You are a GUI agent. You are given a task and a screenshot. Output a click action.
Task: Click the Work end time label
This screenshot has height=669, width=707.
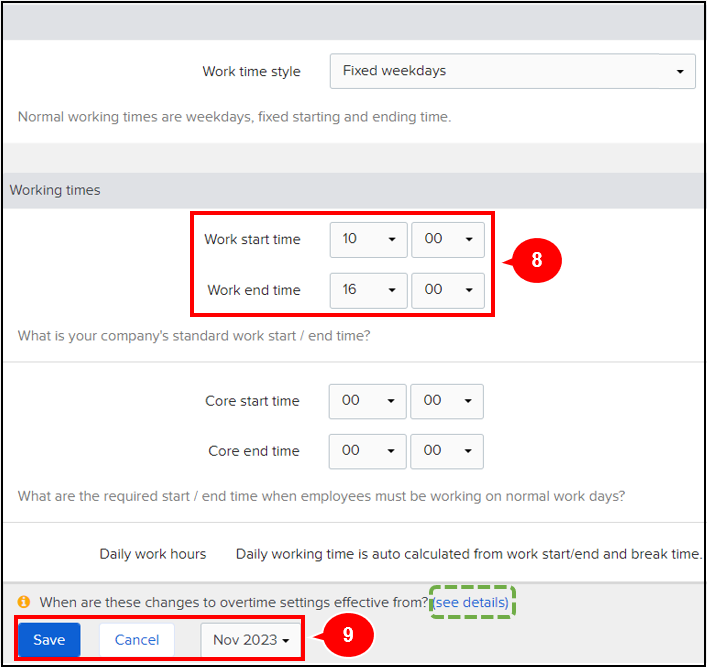pyautogui.click(x=254, y=290)
